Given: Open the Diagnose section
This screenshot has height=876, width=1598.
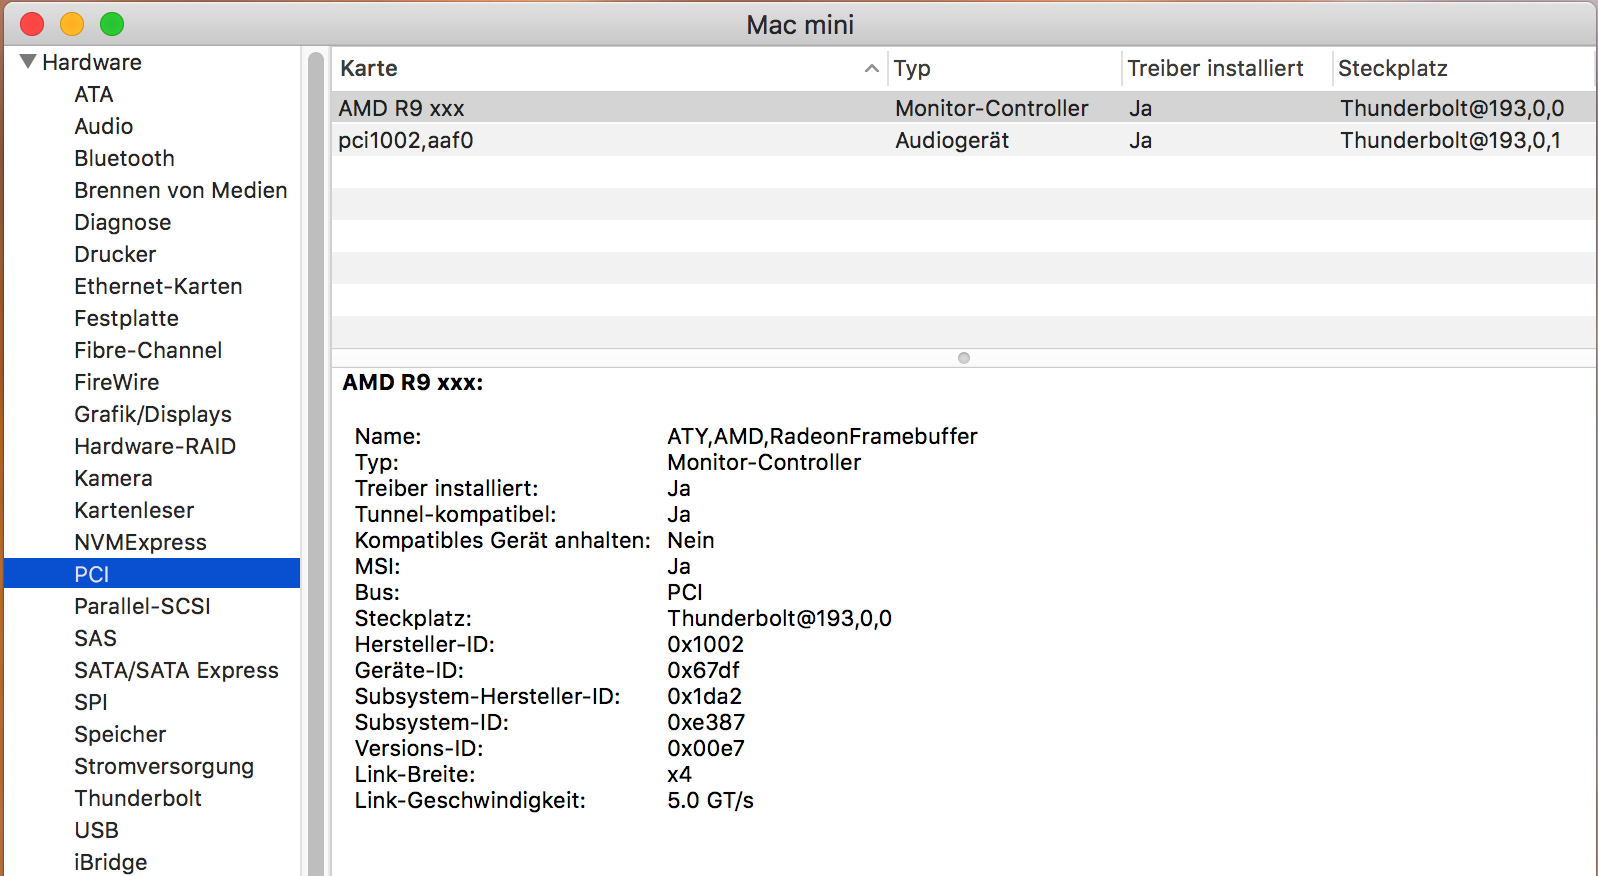Looking at the screenshot, I should pos(122,222).
